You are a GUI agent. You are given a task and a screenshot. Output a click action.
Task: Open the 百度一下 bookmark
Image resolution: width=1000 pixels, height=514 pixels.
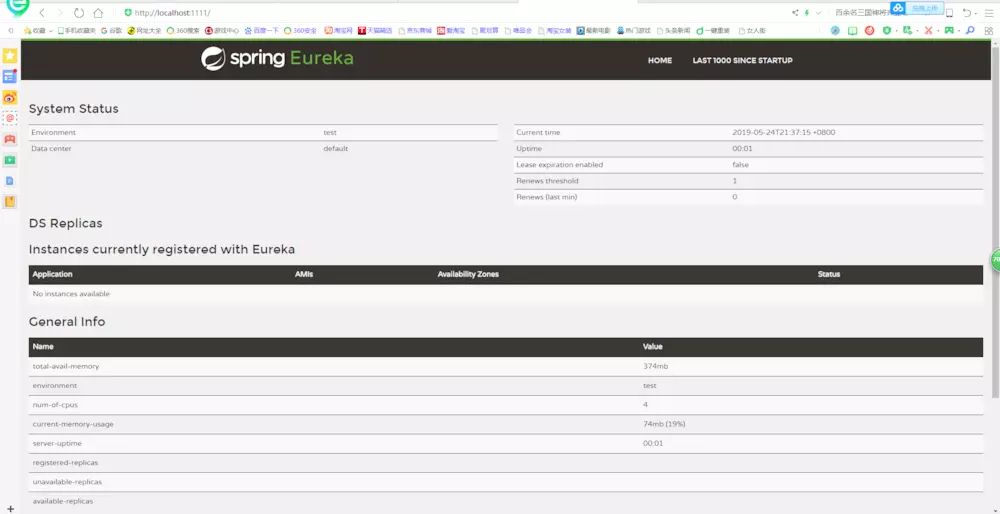pyautogui.click(x=261, y=30)
